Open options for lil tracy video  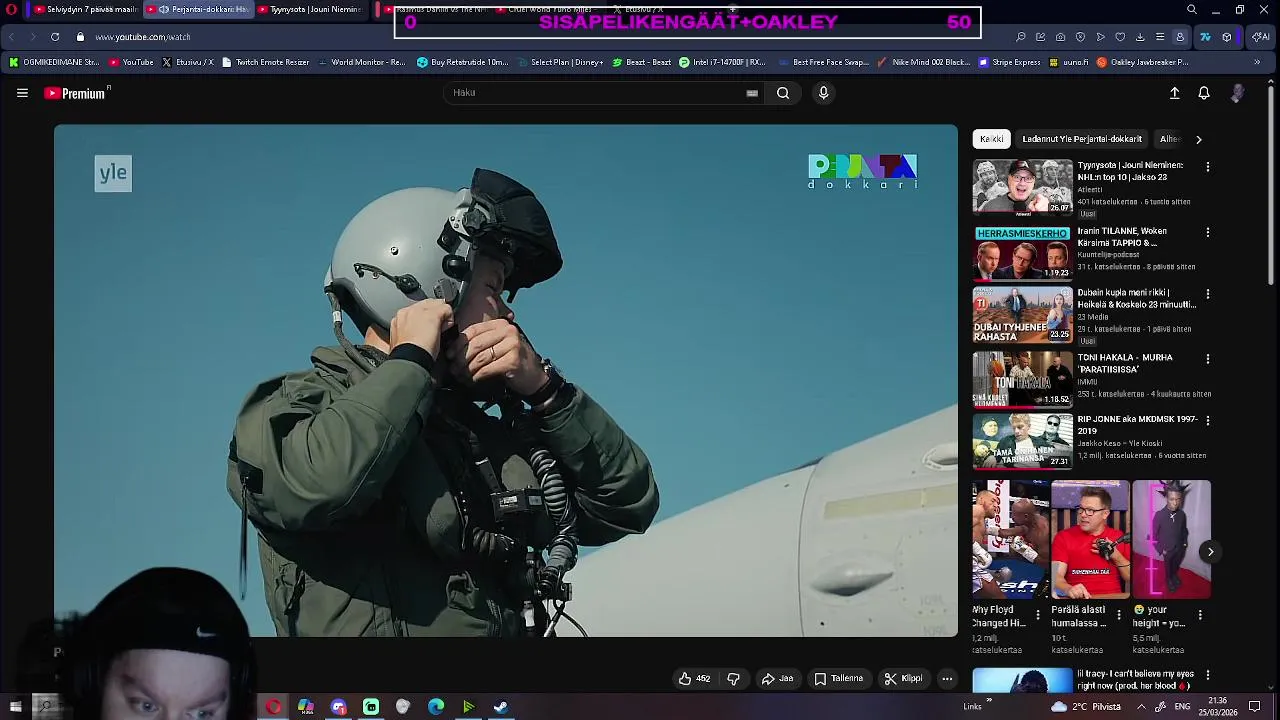click(x=1208, y=675)
